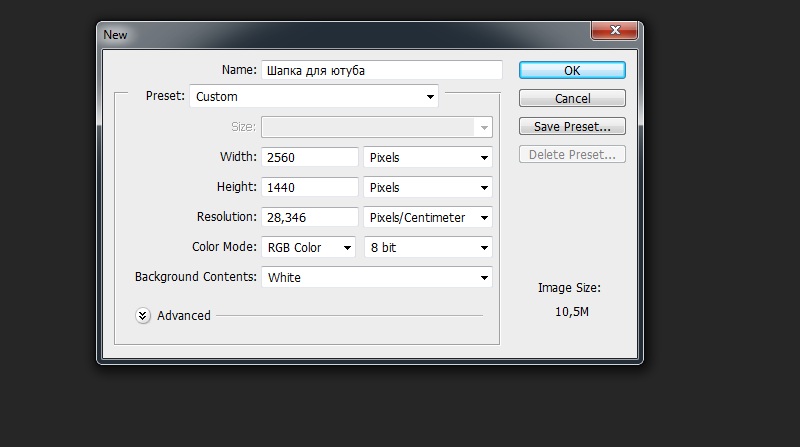Expand the Advanced options chevron icon
Viewport: 800px width, 447px height.
coord(143,316)
